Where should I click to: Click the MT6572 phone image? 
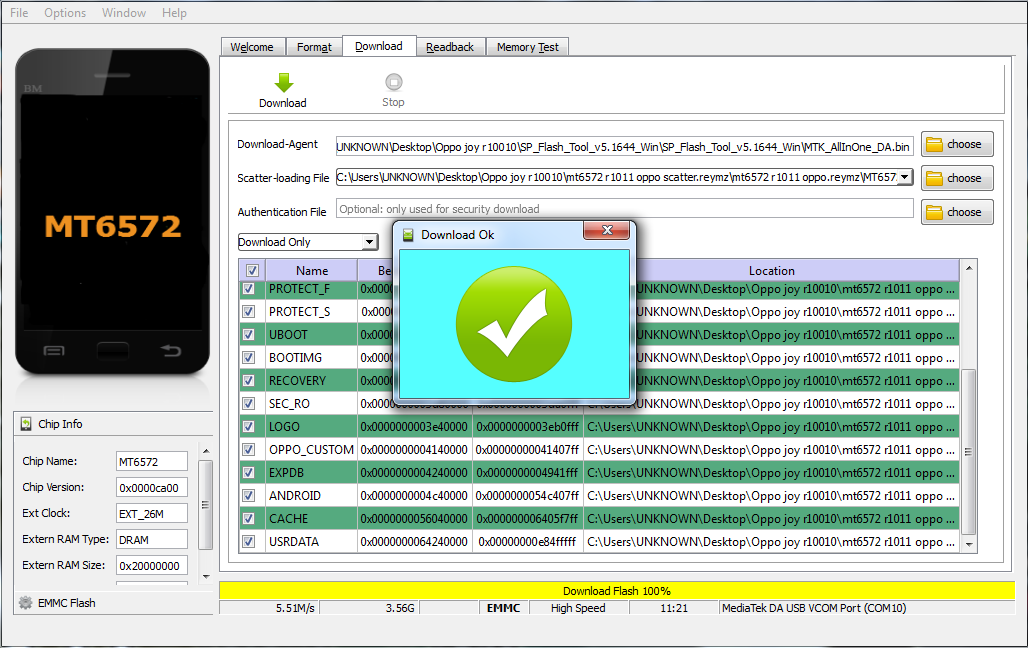coord(112,211)
